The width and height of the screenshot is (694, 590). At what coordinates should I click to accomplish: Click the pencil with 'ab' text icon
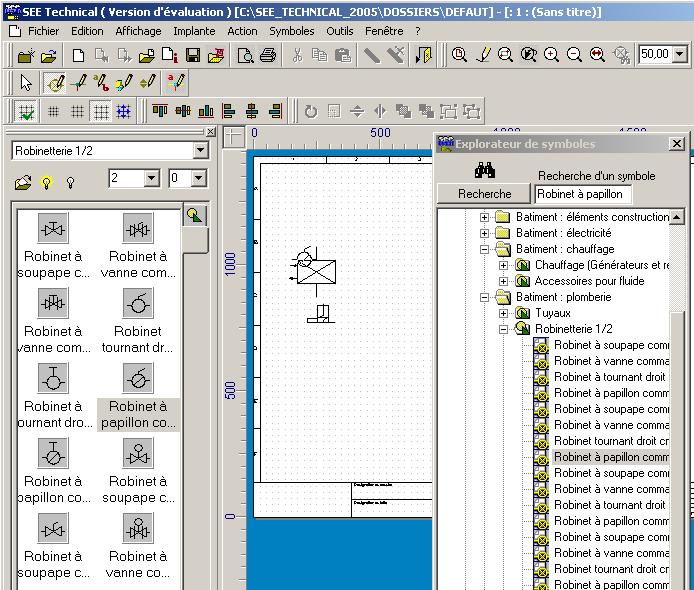pos(101,83)
